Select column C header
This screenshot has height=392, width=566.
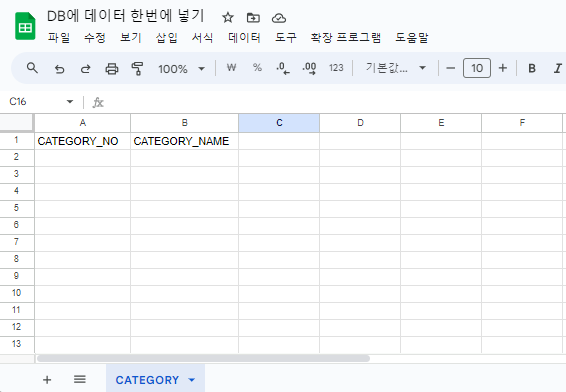point(279,123)
